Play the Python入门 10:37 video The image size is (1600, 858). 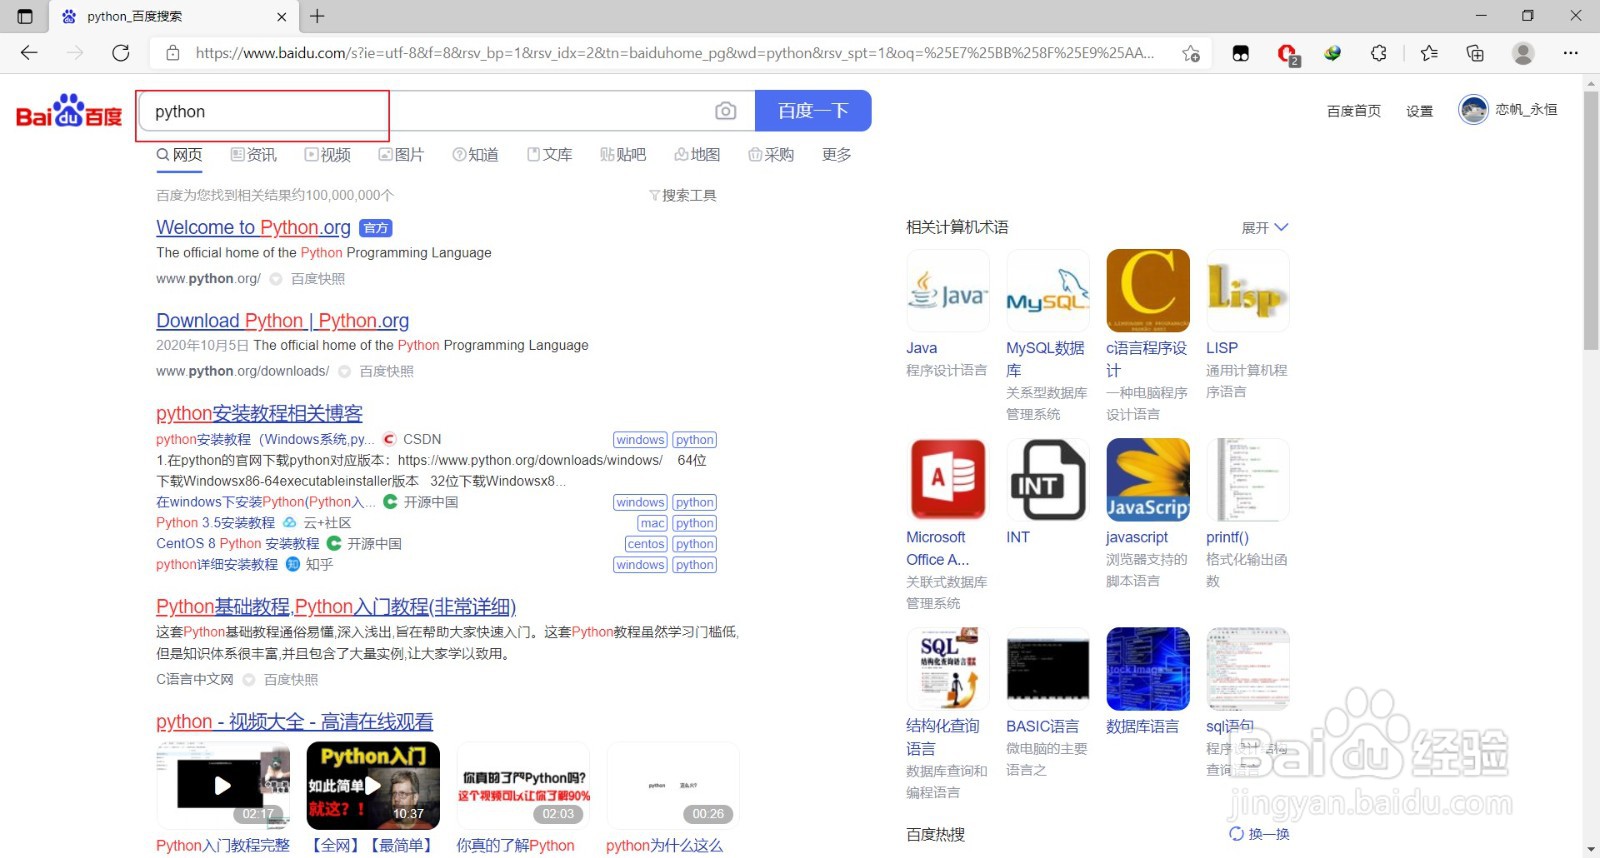point(373,785)
